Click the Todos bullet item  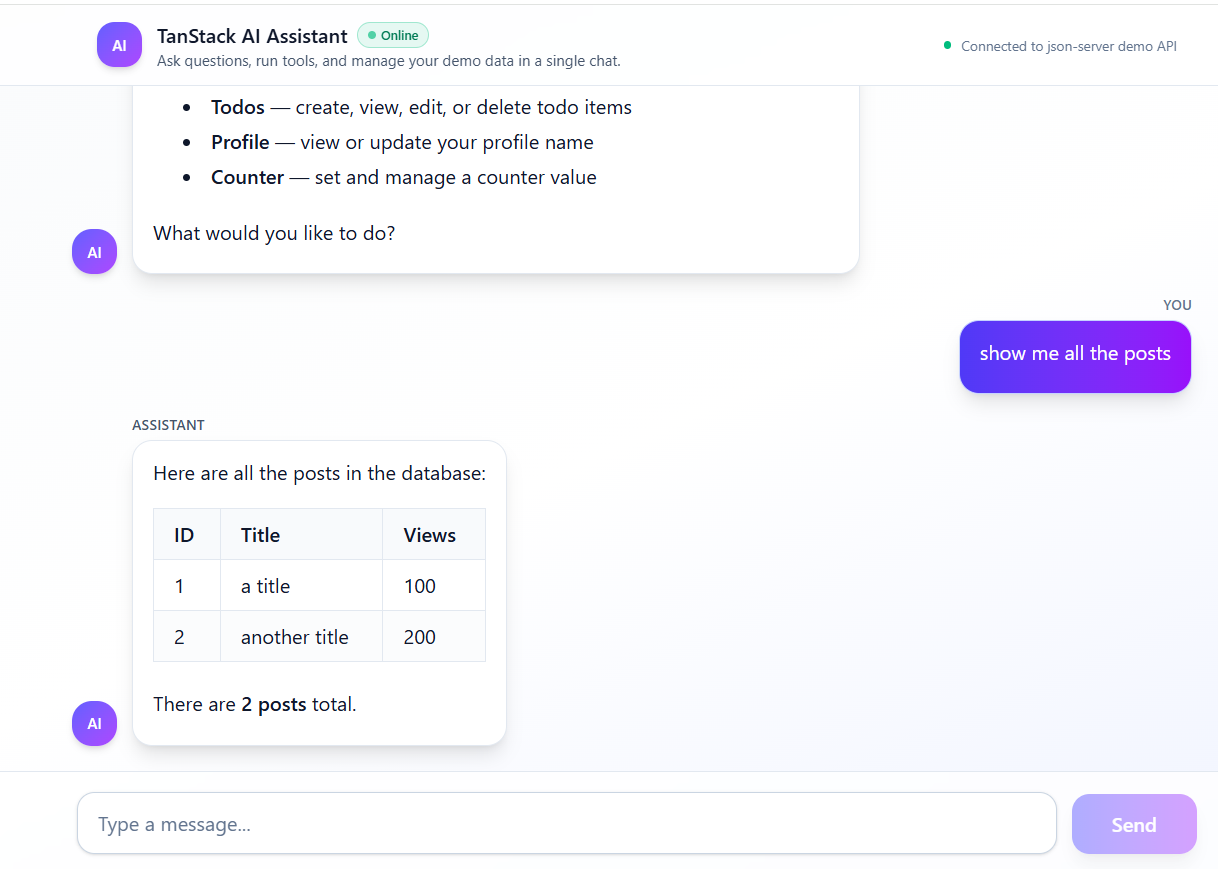420,107
